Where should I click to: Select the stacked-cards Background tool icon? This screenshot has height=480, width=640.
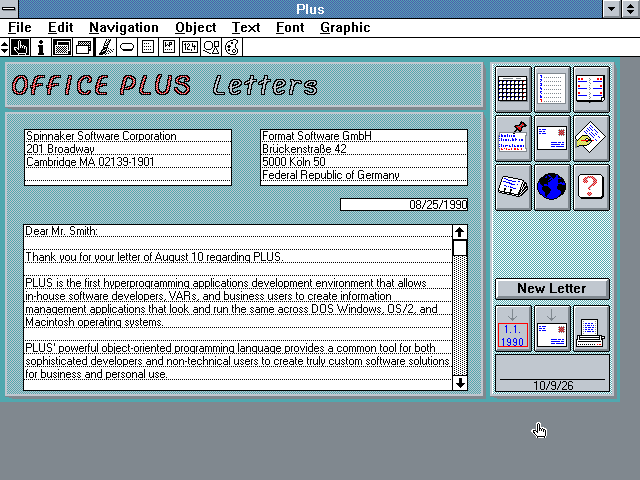(84, 47)
